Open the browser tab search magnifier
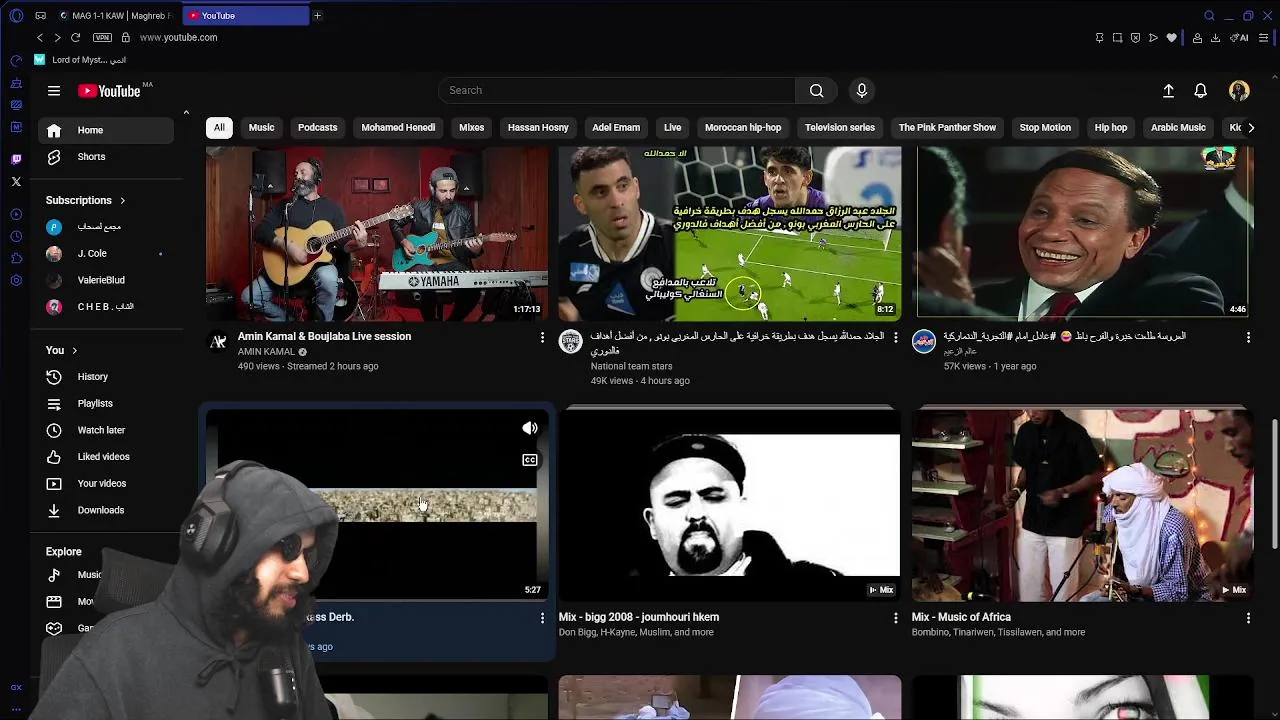Screen dimensions: 1280x720 point(1209,15)
